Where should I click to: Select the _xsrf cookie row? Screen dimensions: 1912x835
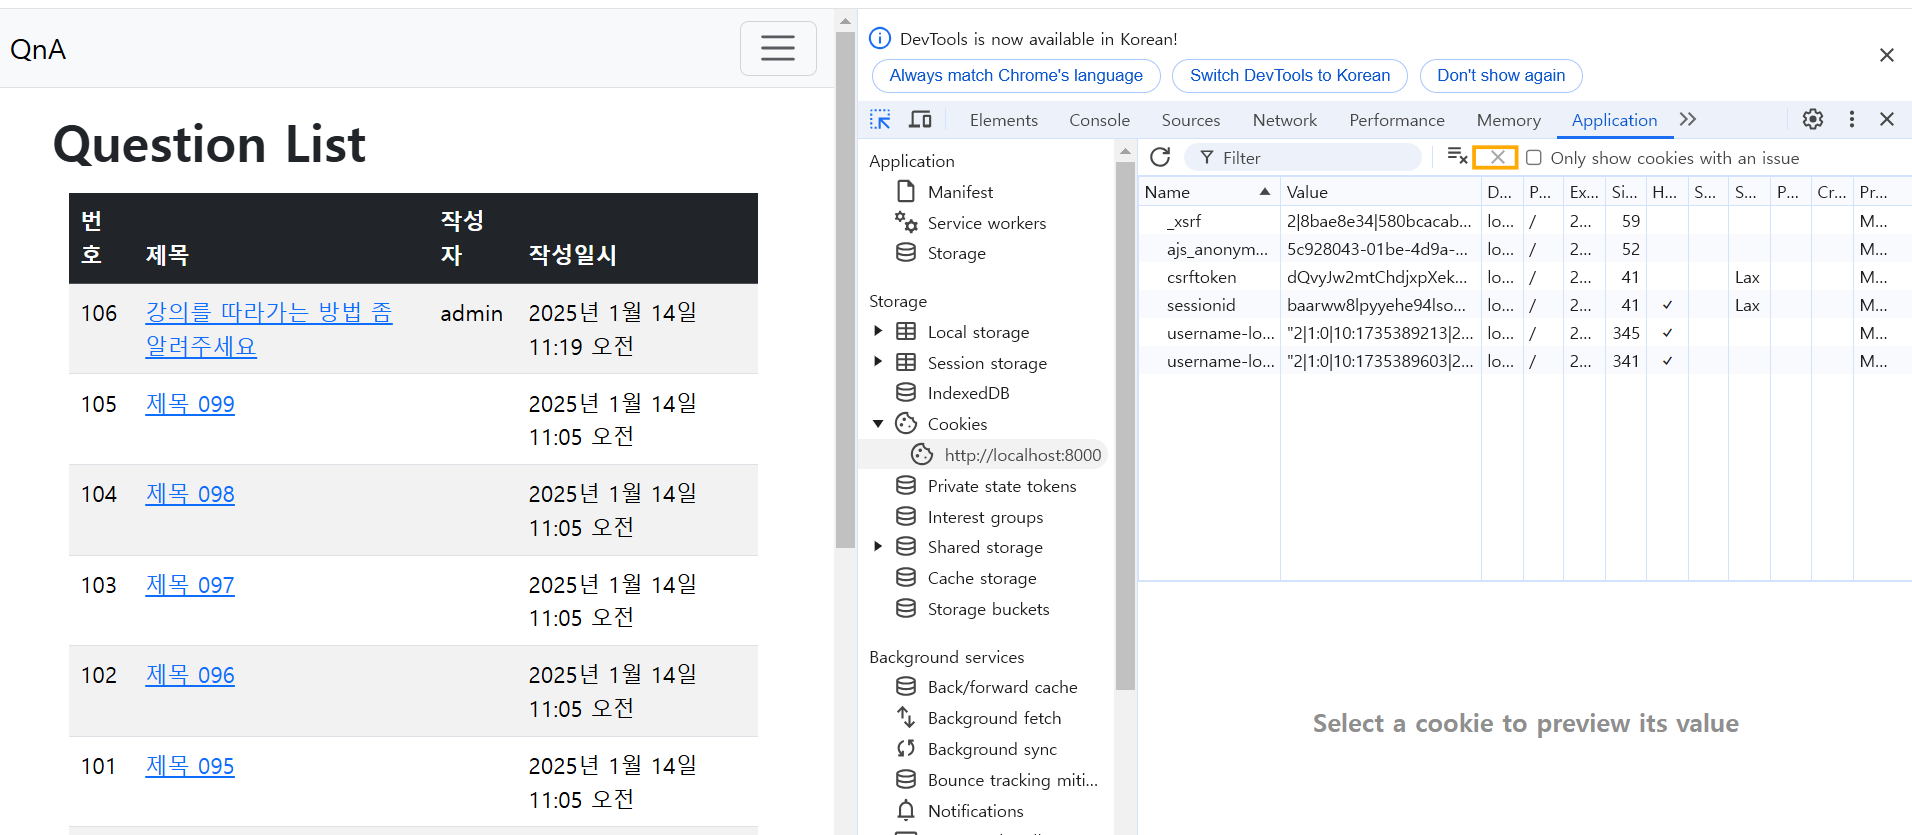pyautogui.click(x=1524, y=221)
